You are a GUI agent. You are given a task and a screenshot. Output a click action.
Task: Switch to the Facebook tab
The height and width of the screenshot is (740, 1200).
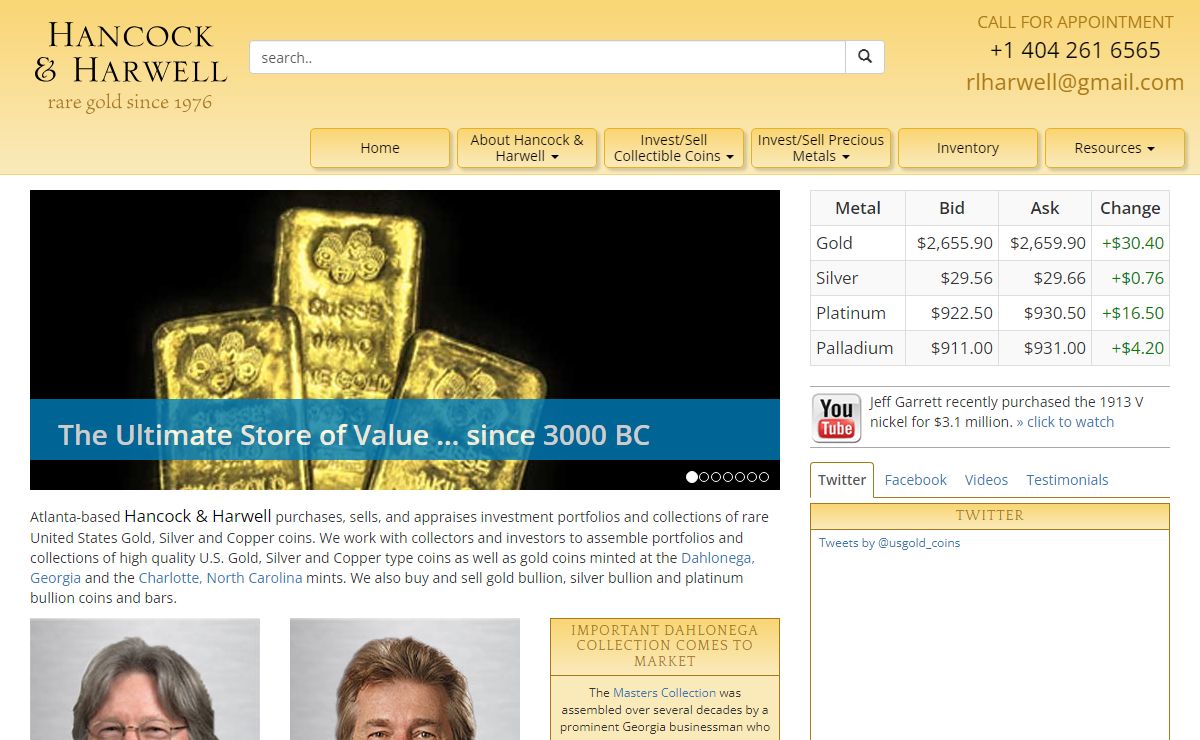coord(916,480)
